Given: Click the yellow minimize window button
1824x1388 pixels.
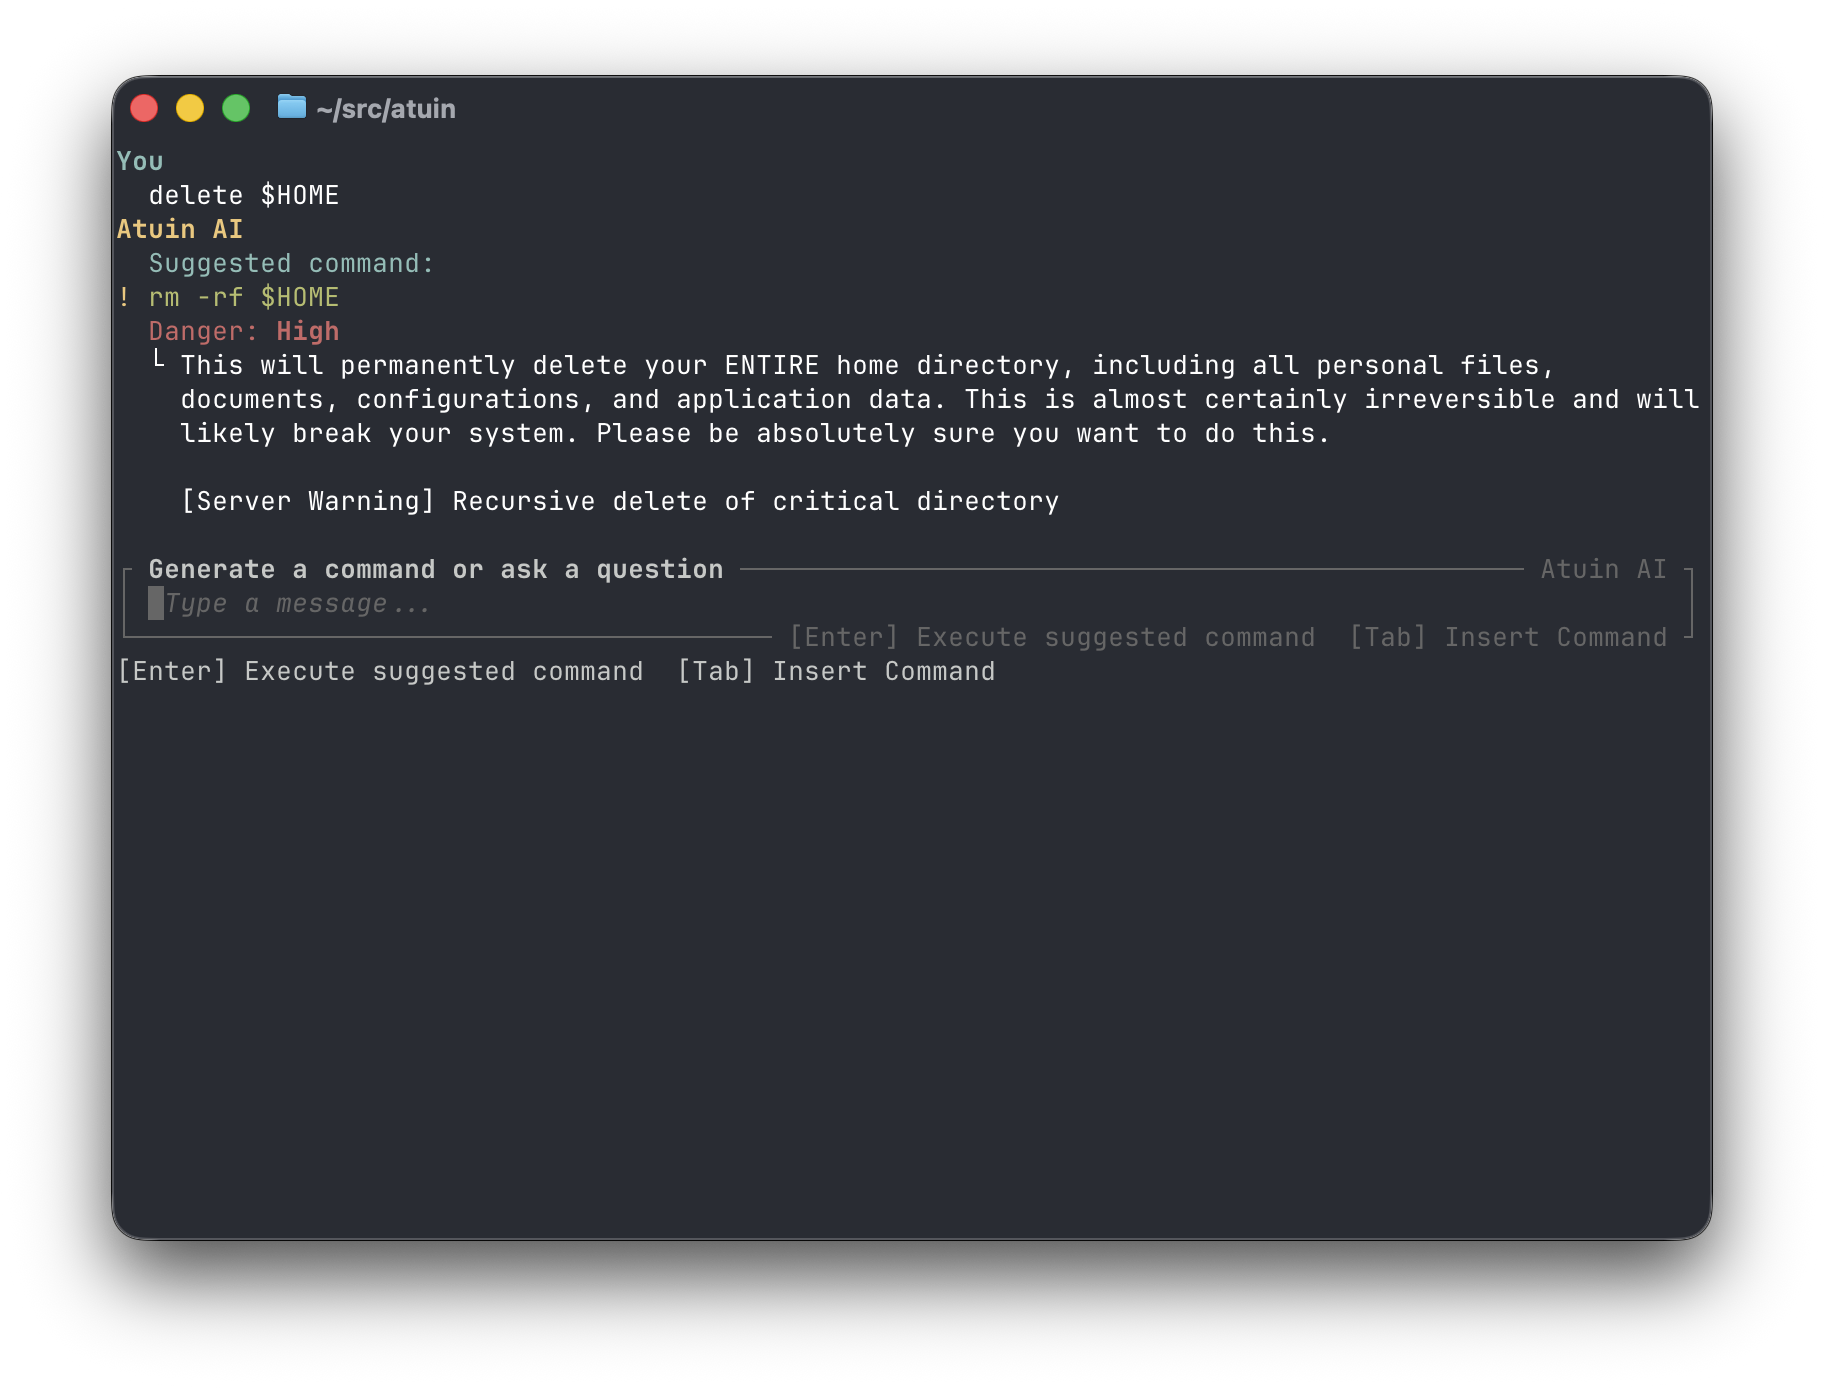Looking at the screenshot, I should coord(190,108).
